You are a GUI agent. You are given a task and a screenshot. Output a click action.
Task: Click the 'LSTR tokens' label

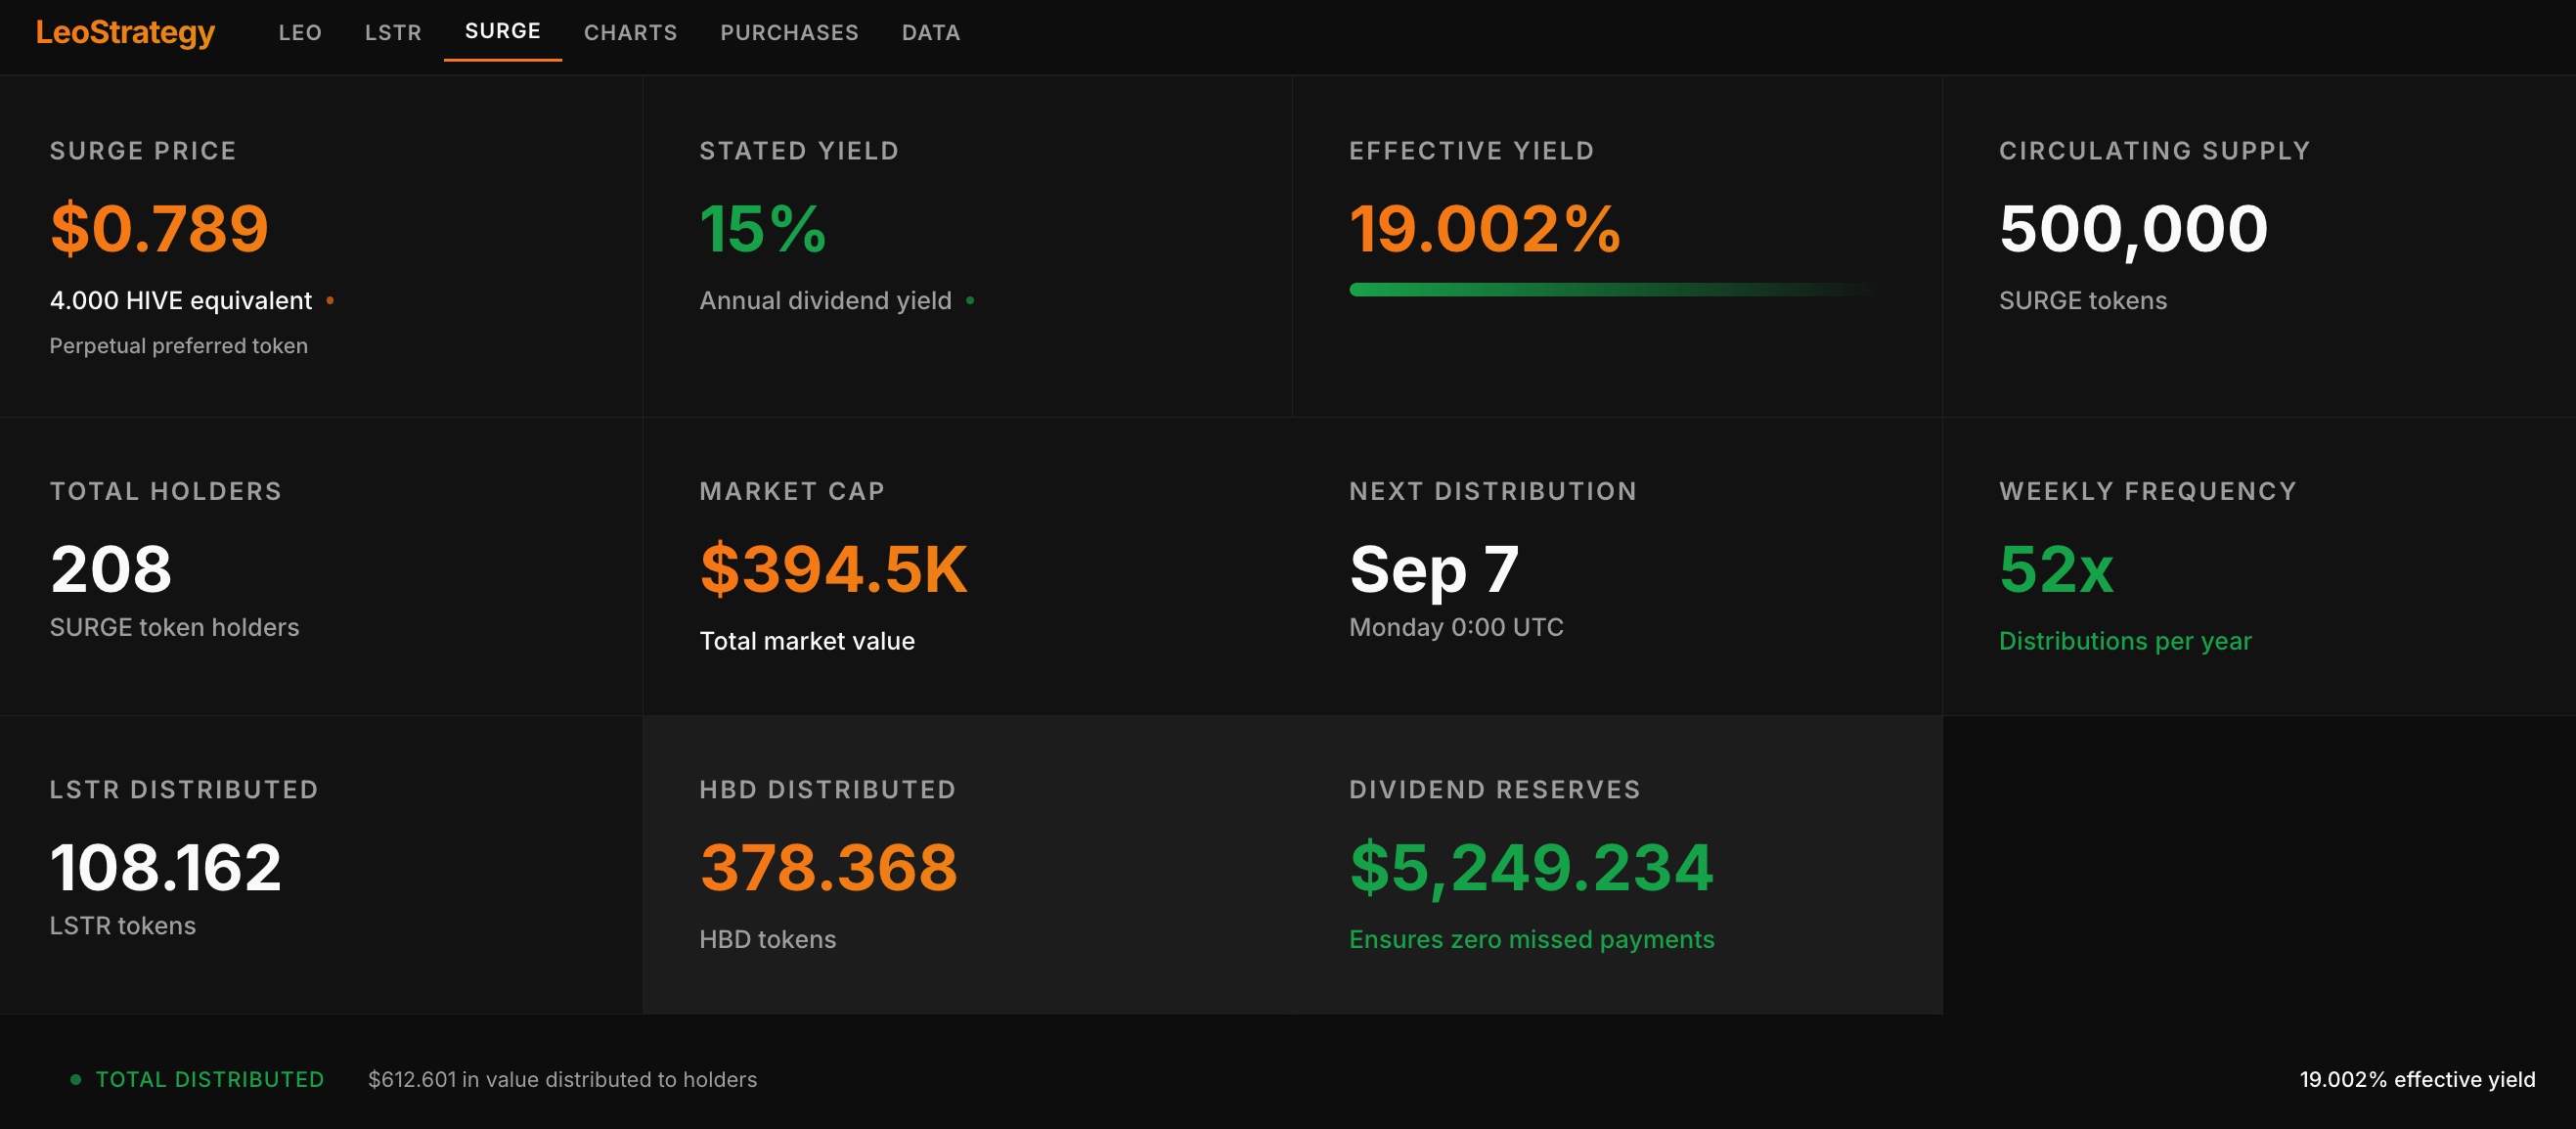pos(123,926)
